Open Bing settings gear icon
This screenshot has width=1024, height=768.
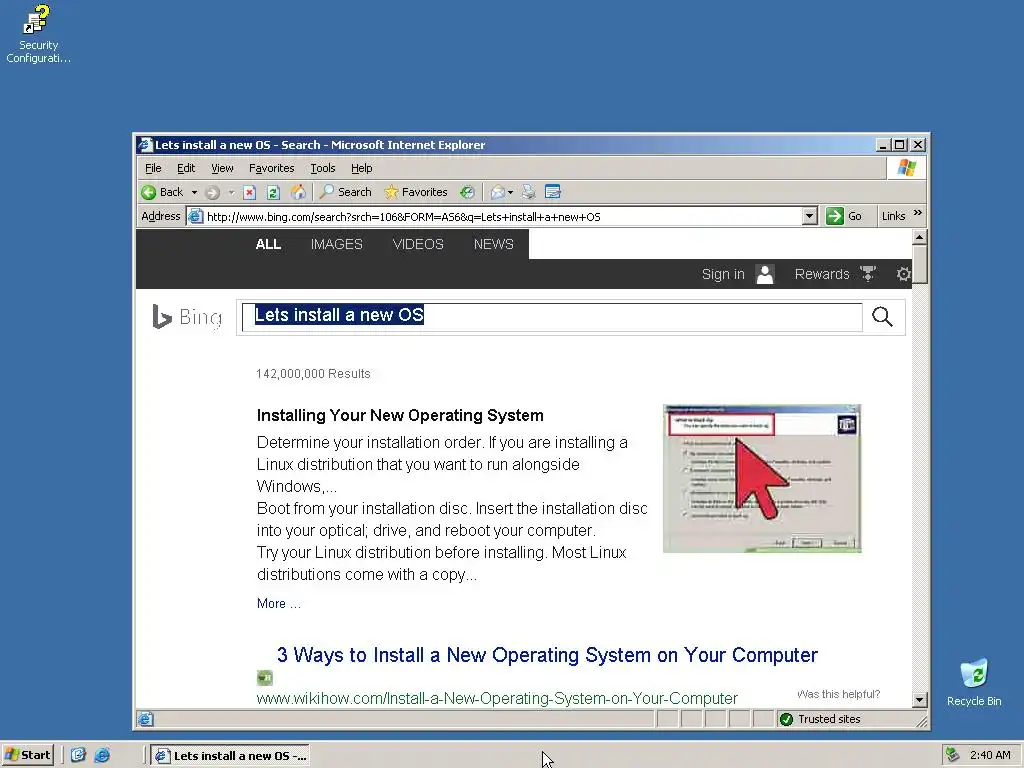(903, 274)
